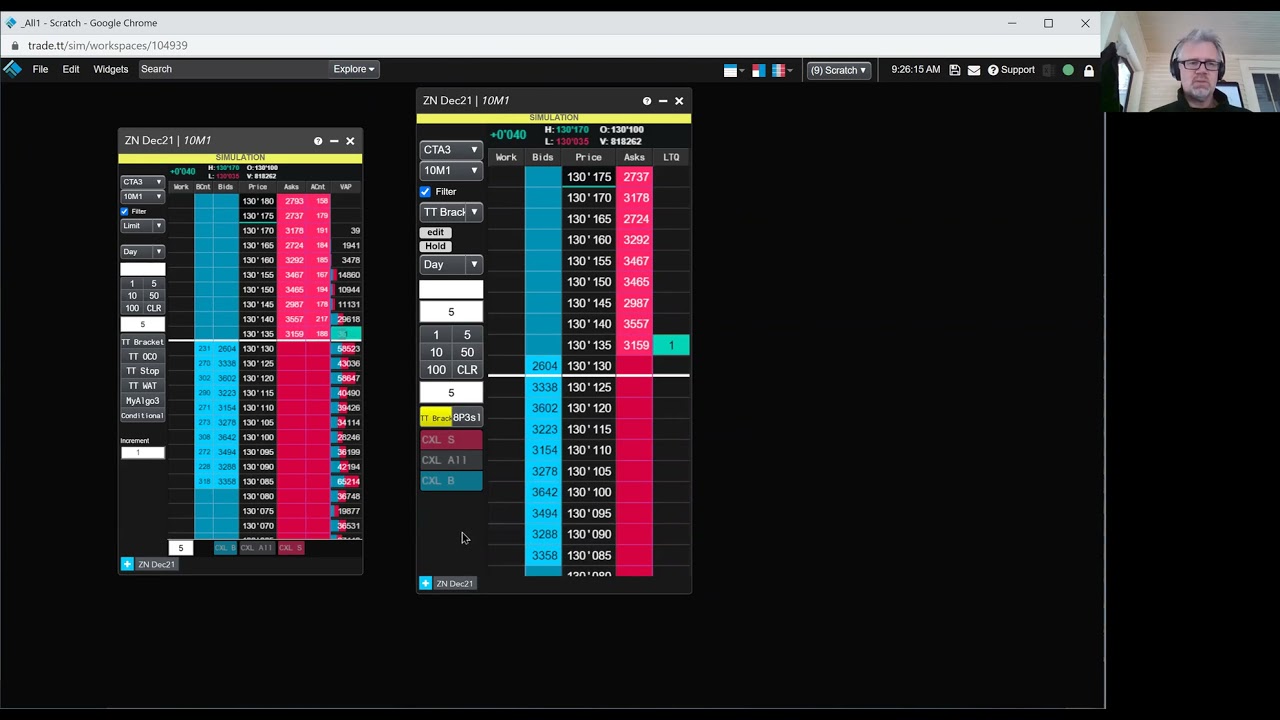This screenshot has height=720, width=1280.
Task: Toggle Filter checkbox in left widget
Action: (125, 211)
